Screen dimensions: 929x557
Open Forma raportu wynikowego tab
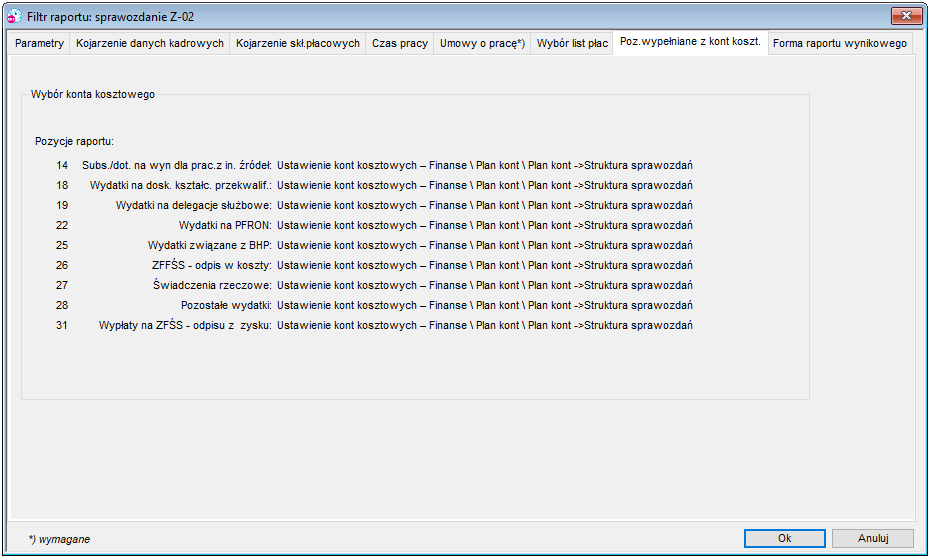coord(840,43)
